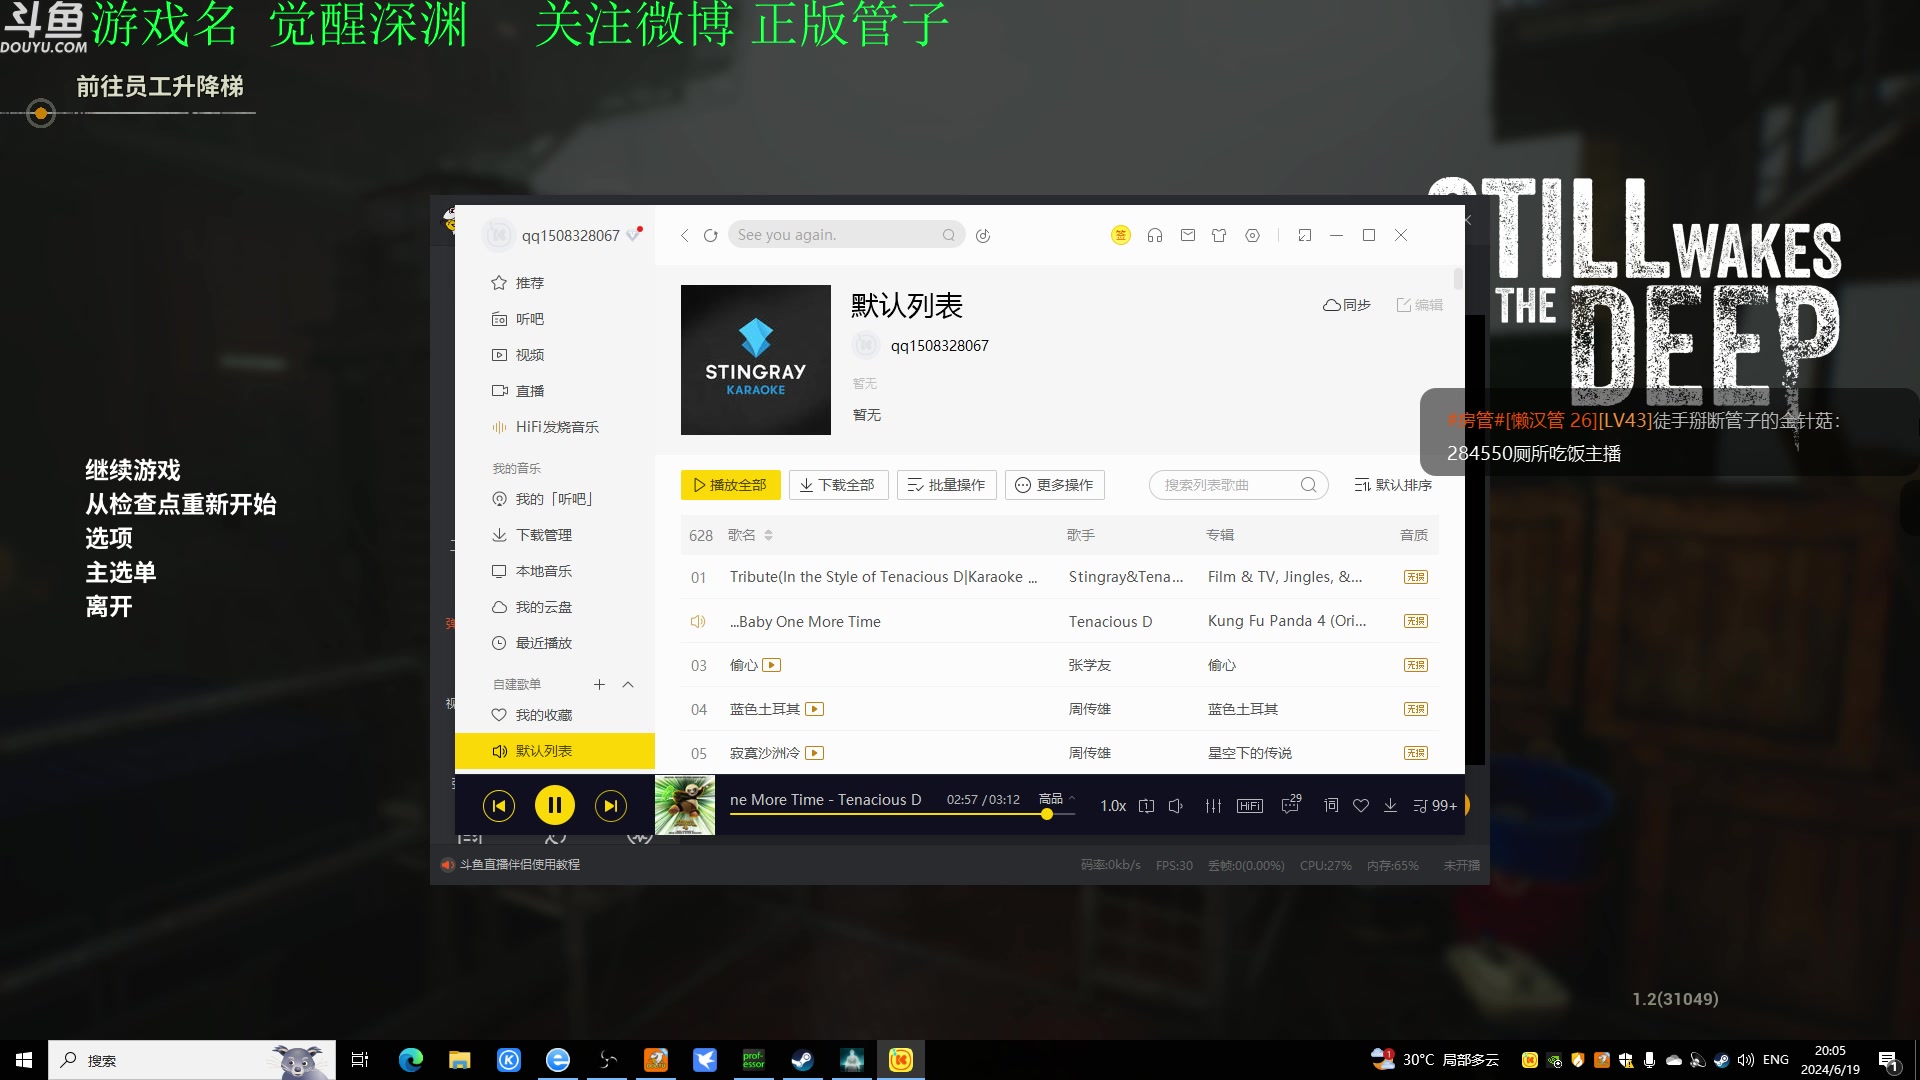This screenshot has width=1920, height=1080.
Task: Open the play queue icon showing 99+
Action: (1434, 806)
